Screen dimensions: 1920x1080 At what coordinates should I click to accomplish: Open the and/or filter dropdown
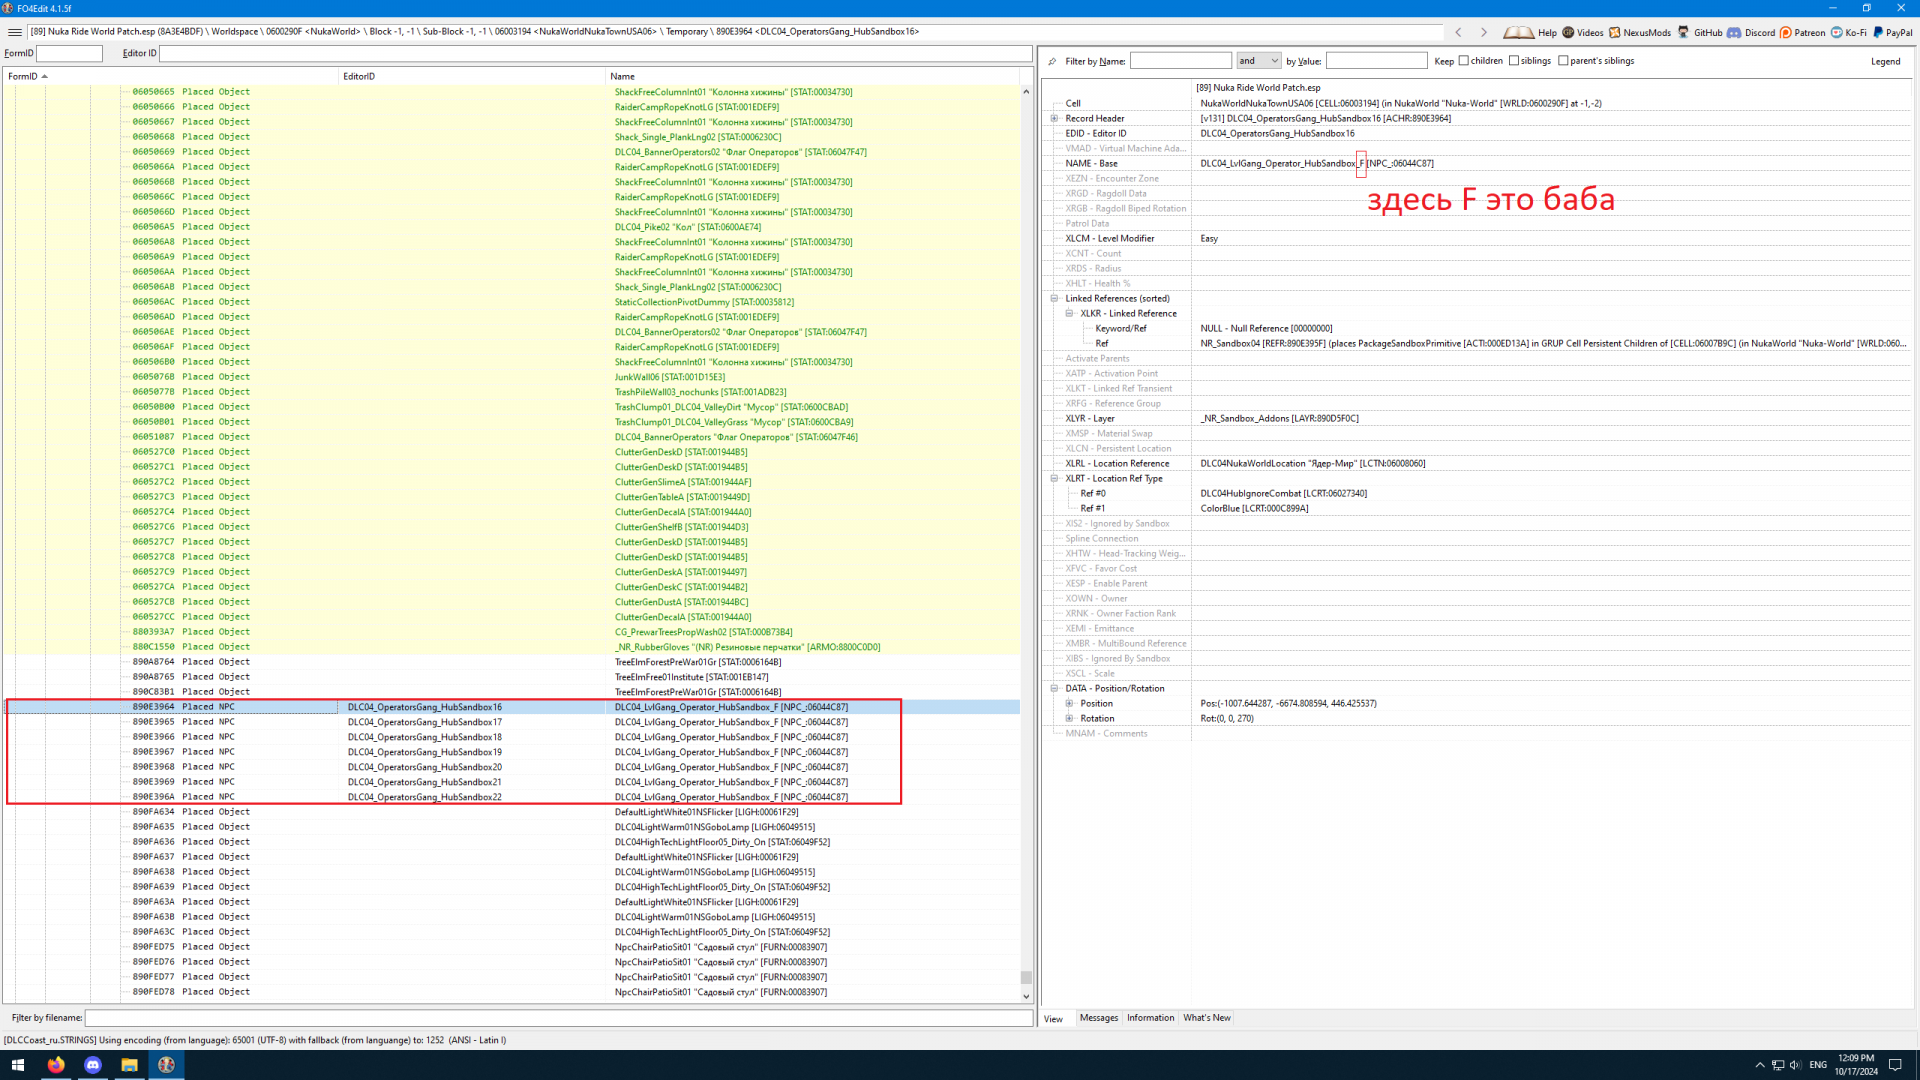(1259, 61)
